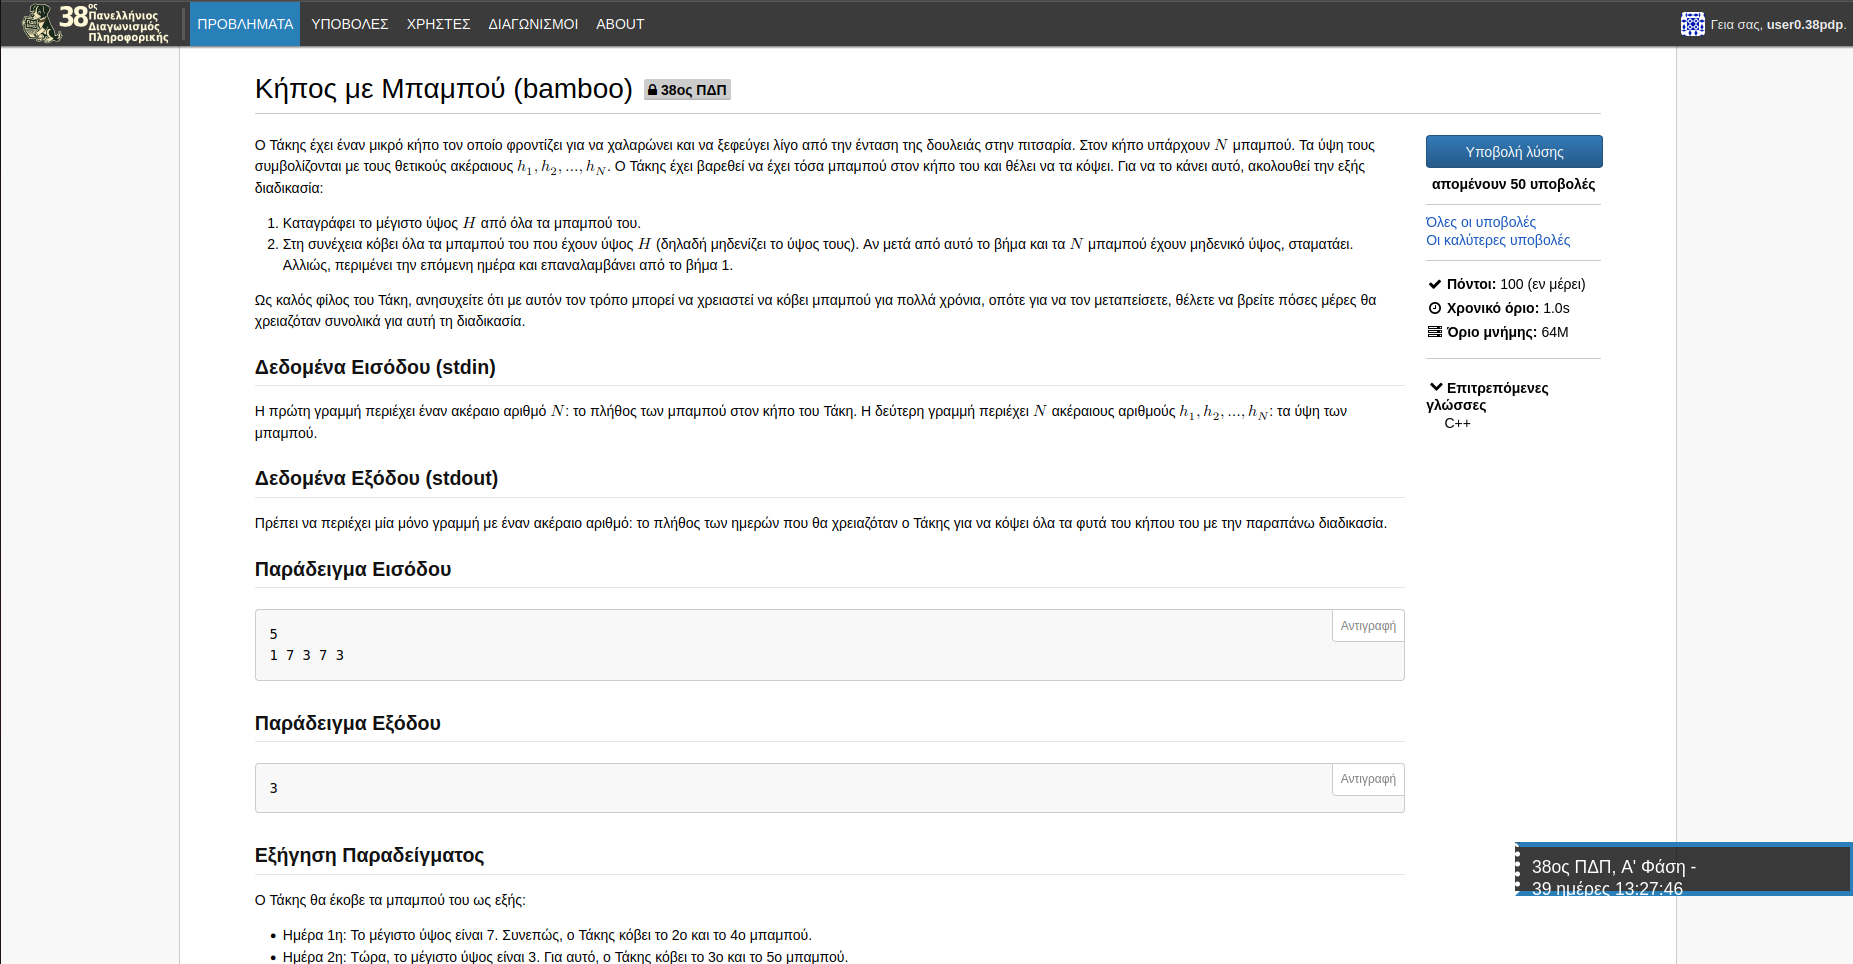Open the Οι καλύτερες υποβολές link
This screenshot has height=964, width=1853.
1497,240
